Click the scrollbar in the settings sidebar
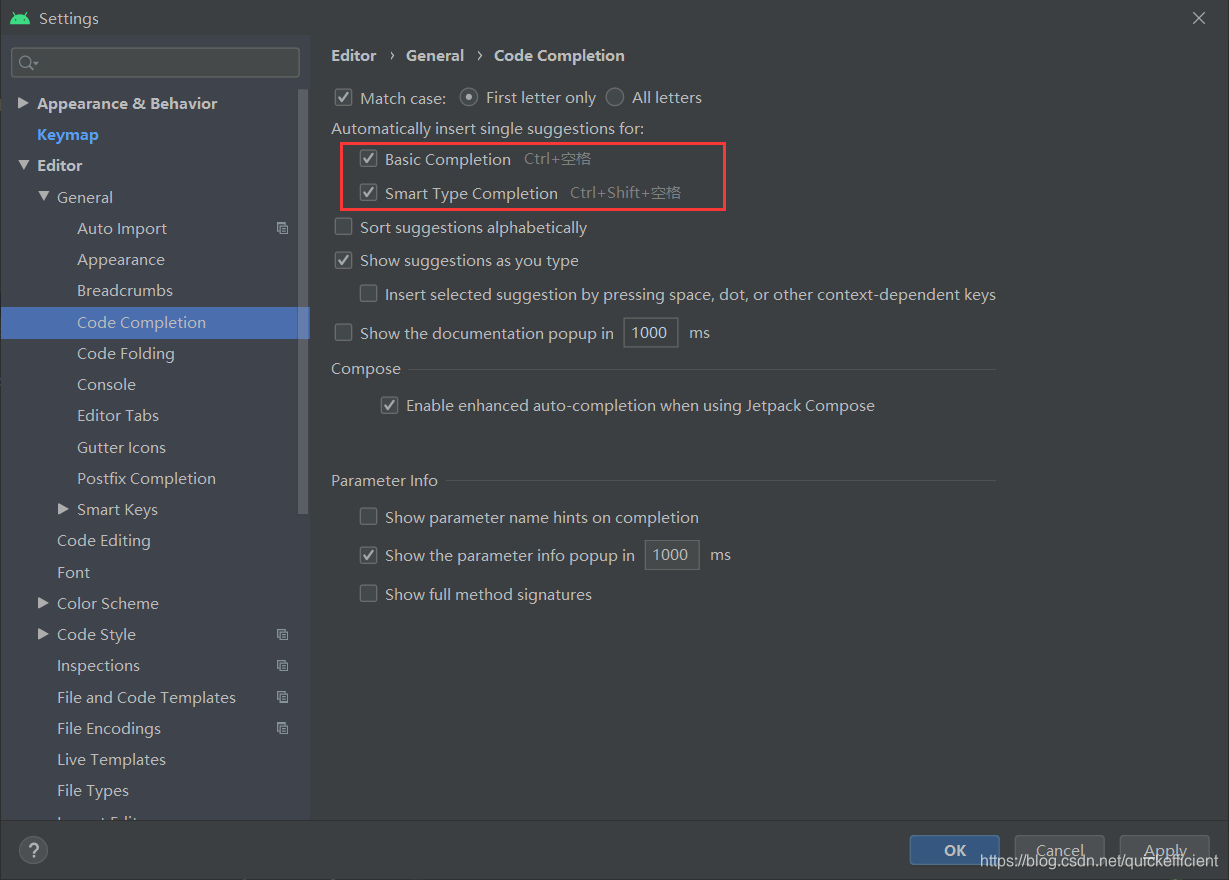The width and height of the screenshot is (1229, 880). point(303,300)
